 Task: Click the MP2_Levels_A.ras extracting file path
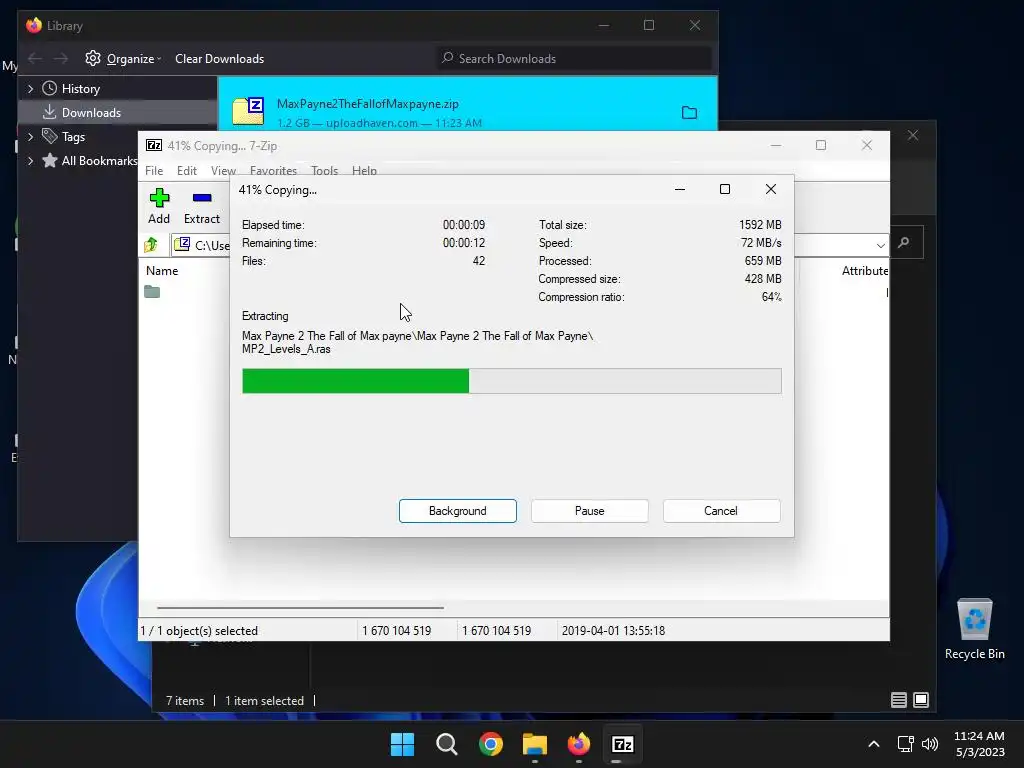point(286,349)
